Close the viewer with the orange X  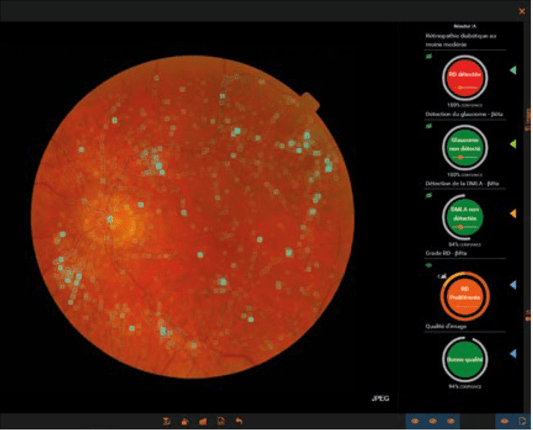(522, 11)
